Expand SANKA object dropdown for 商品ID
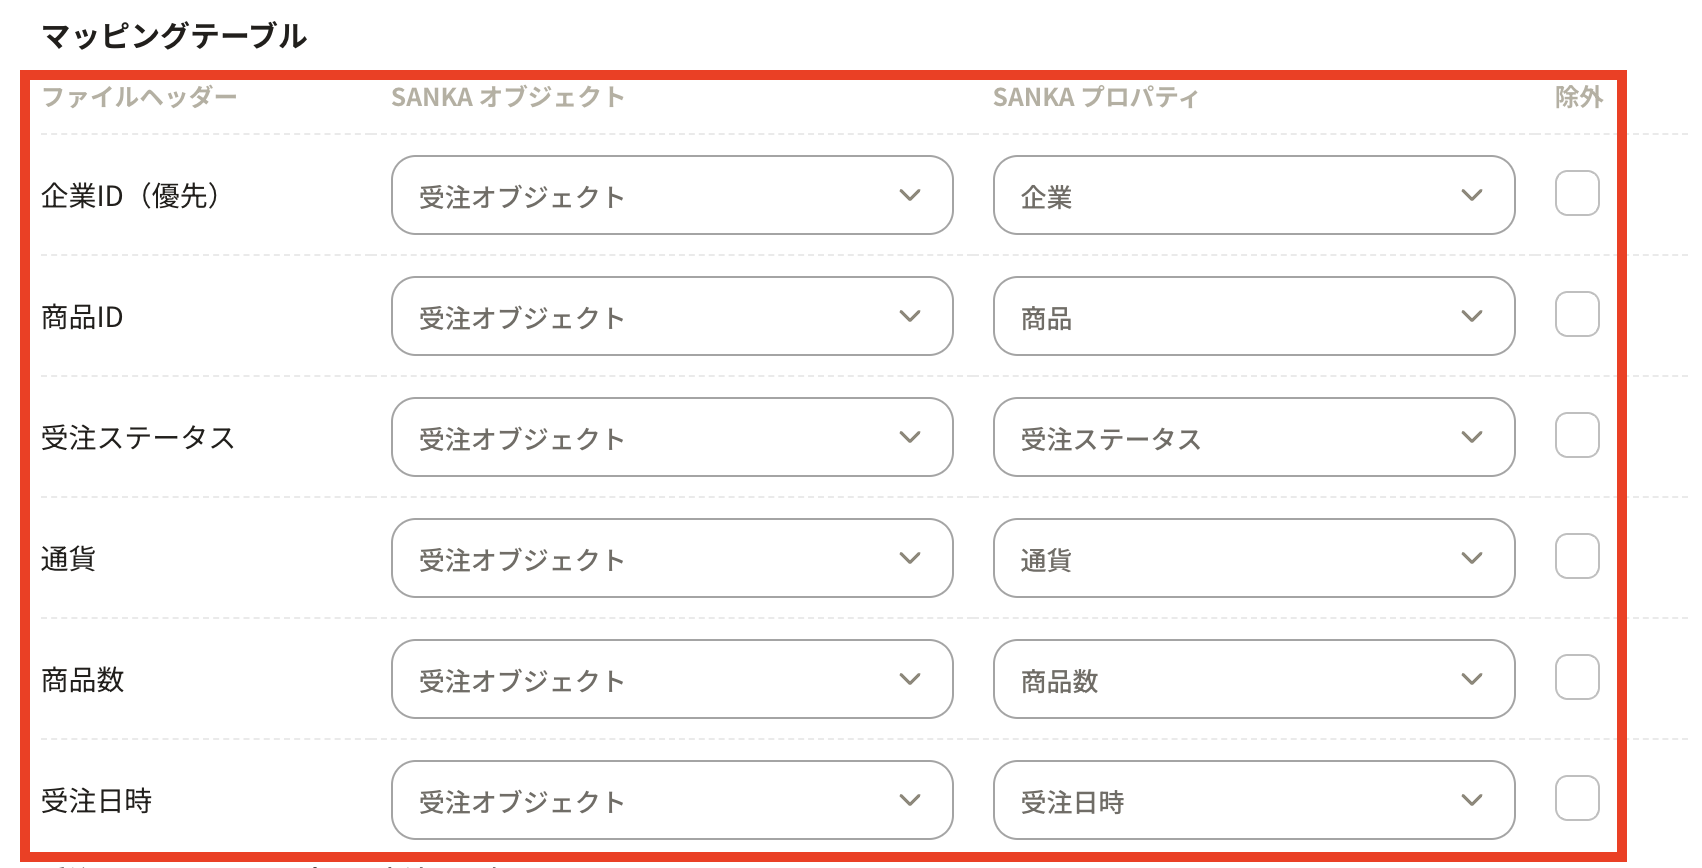Image resolution: width=1702 pixels, height=868 pixels. (x=671, y=317)
